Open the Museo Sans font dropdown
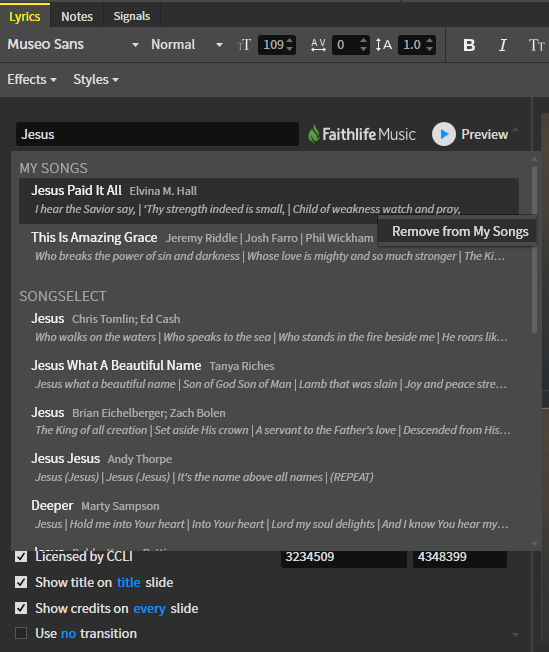The width and height of the screenshot is (549, 652). coord(73,44)
